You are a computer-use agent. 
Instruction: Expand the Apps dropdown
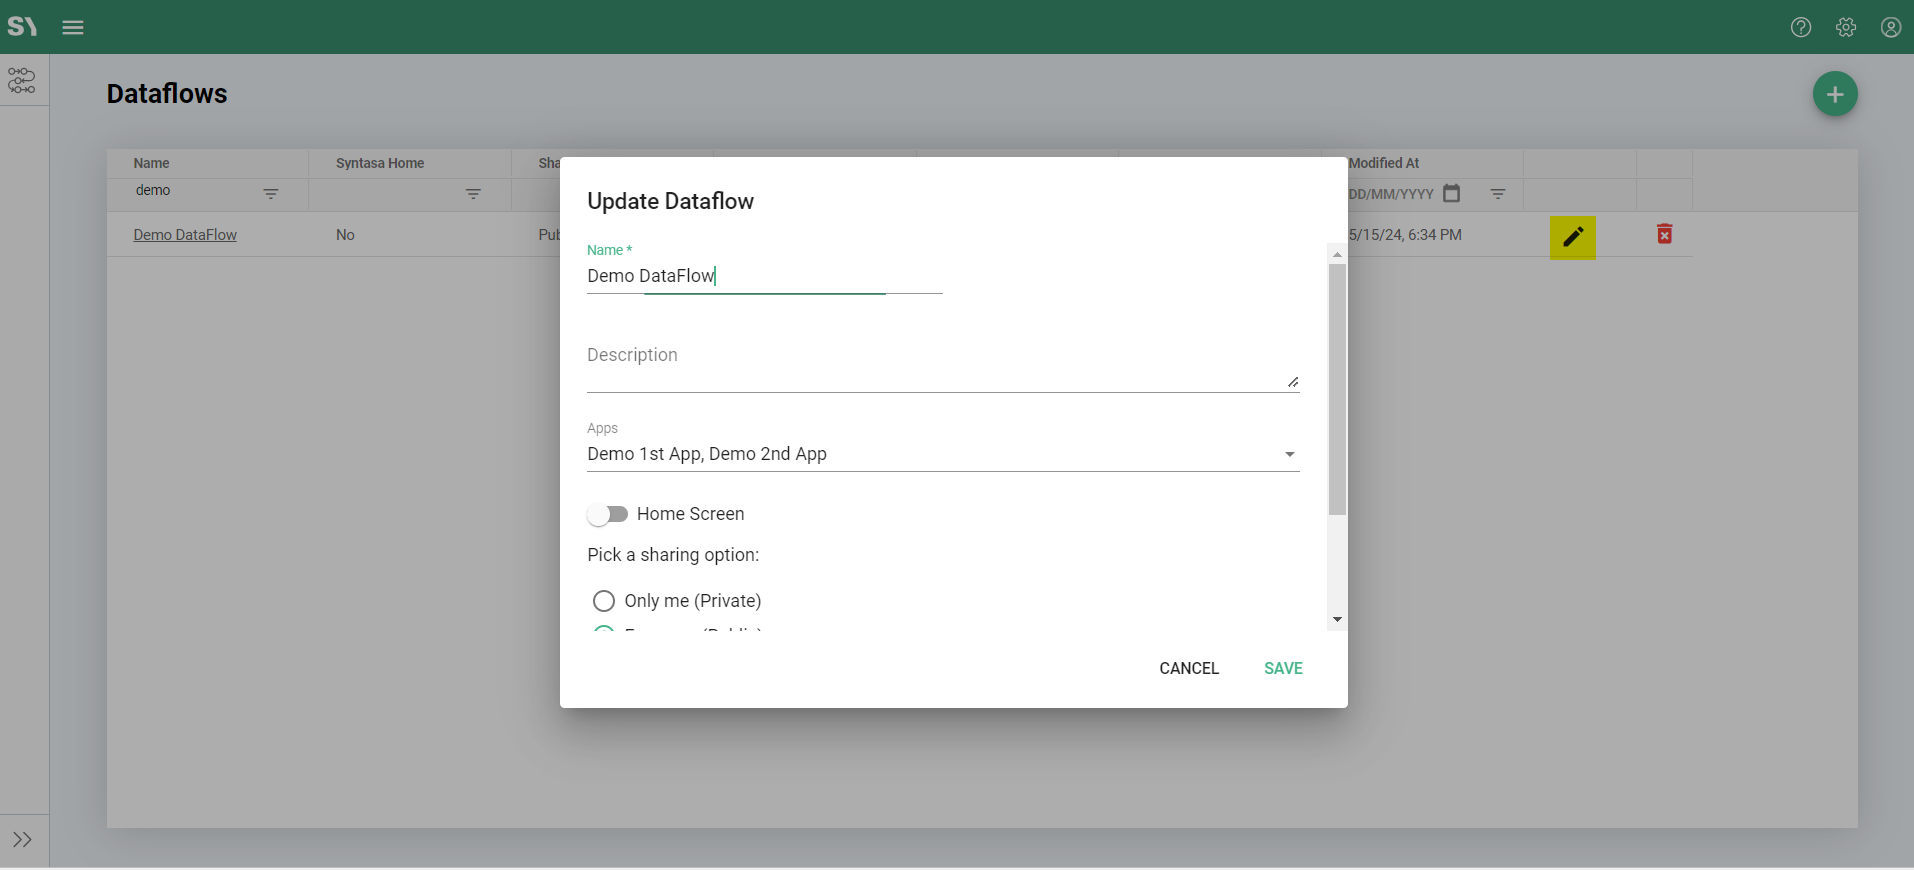click(1289, 454)
